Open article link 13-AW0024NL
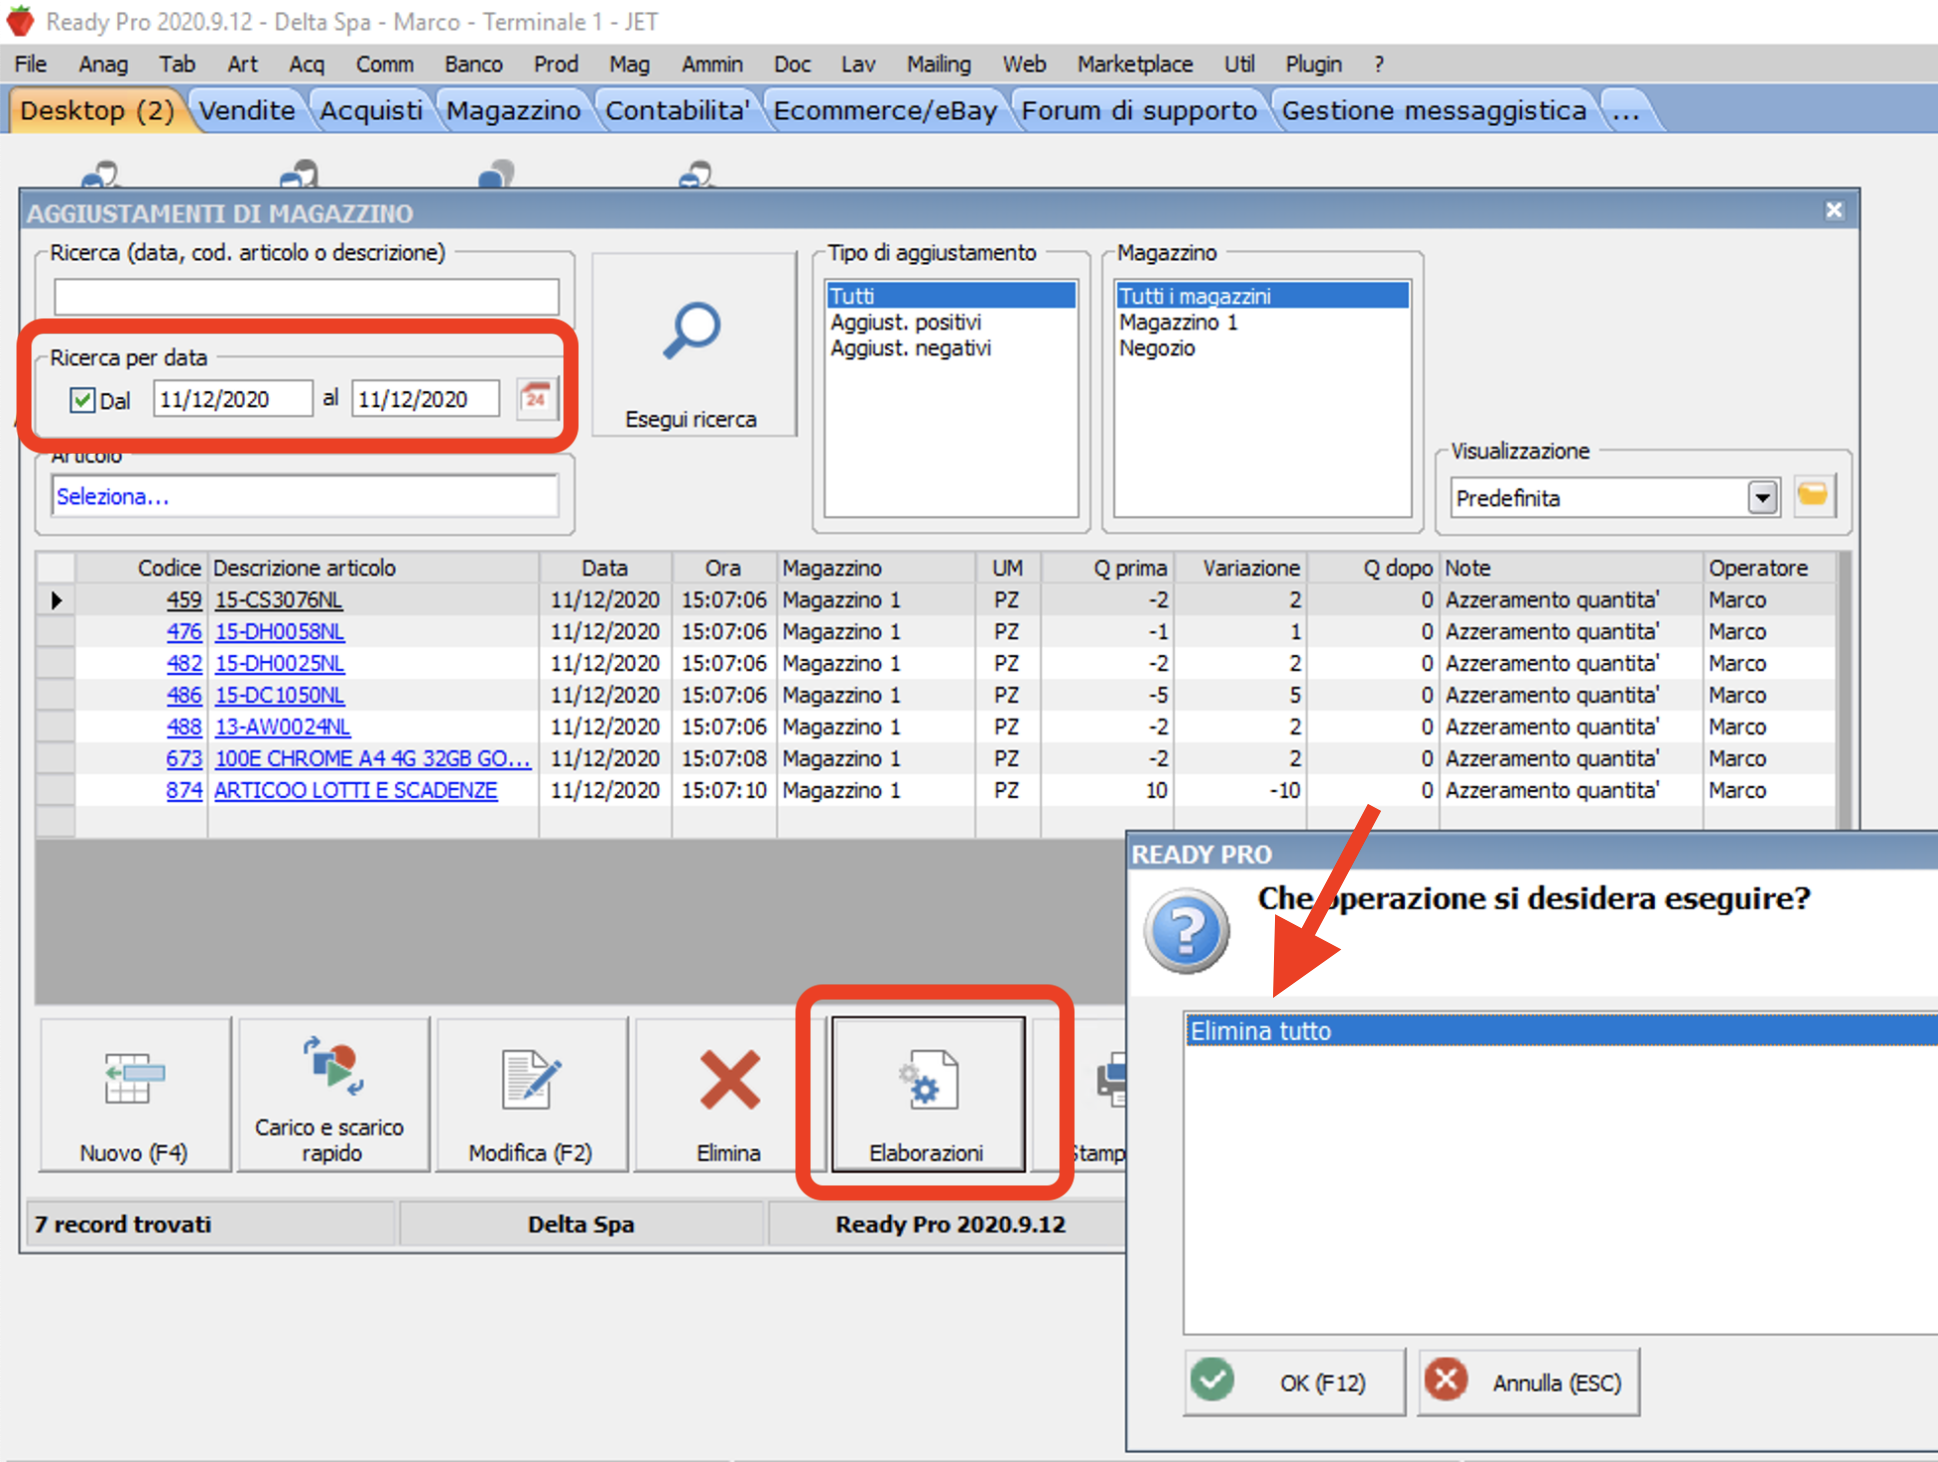Image resolution: width=1938 pixels, height=1462 pixels. (x=282, y=727)
